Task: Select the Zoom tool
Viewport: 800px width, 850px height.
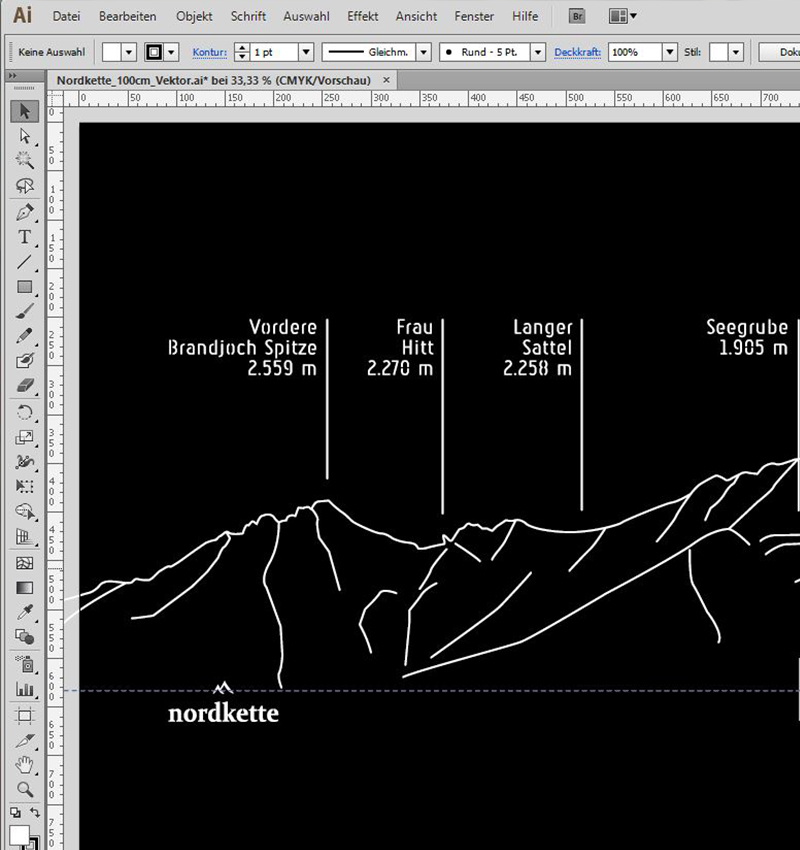Action: (x=24, y=789)
